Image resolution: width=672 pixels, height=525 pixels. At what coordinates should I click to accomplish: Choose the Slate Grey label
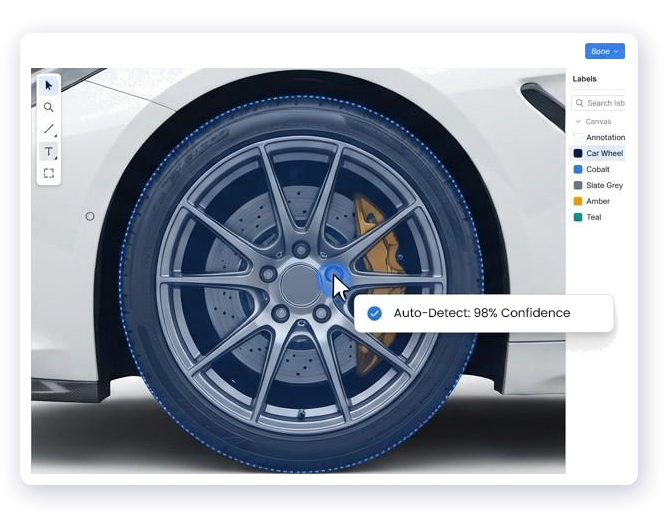(x=603, y=185)
